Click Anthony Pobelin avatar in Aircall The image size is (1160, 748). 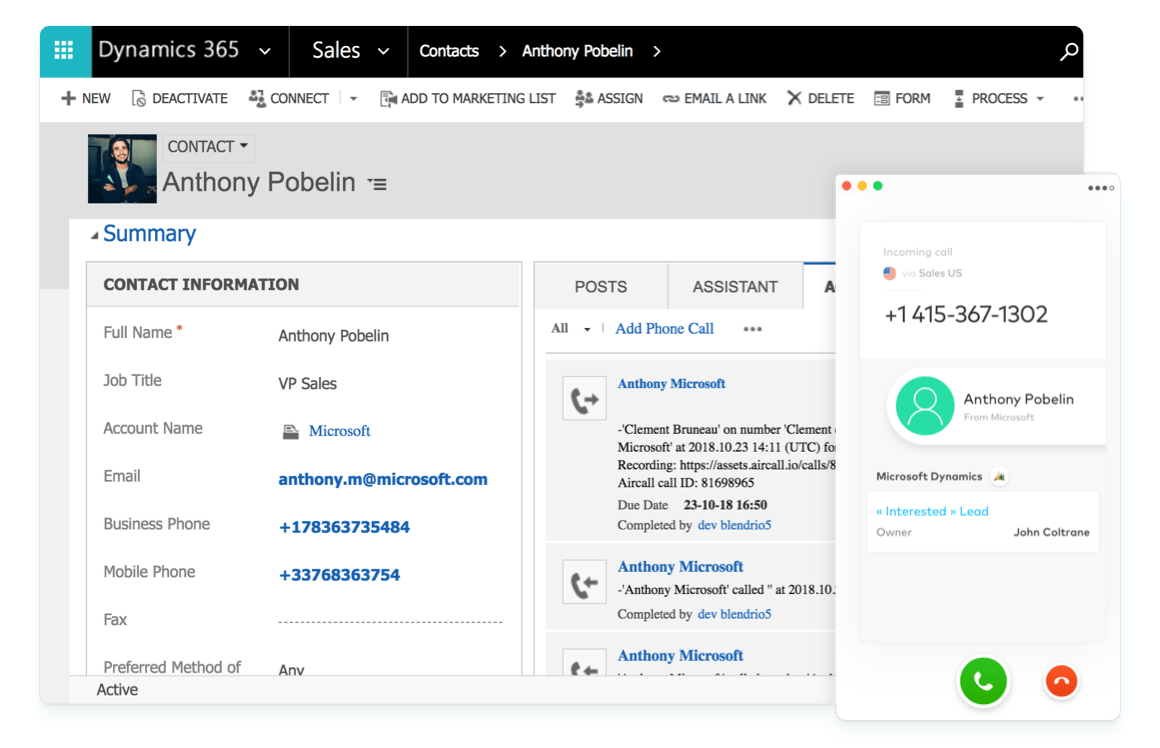(x=925, y=405)
